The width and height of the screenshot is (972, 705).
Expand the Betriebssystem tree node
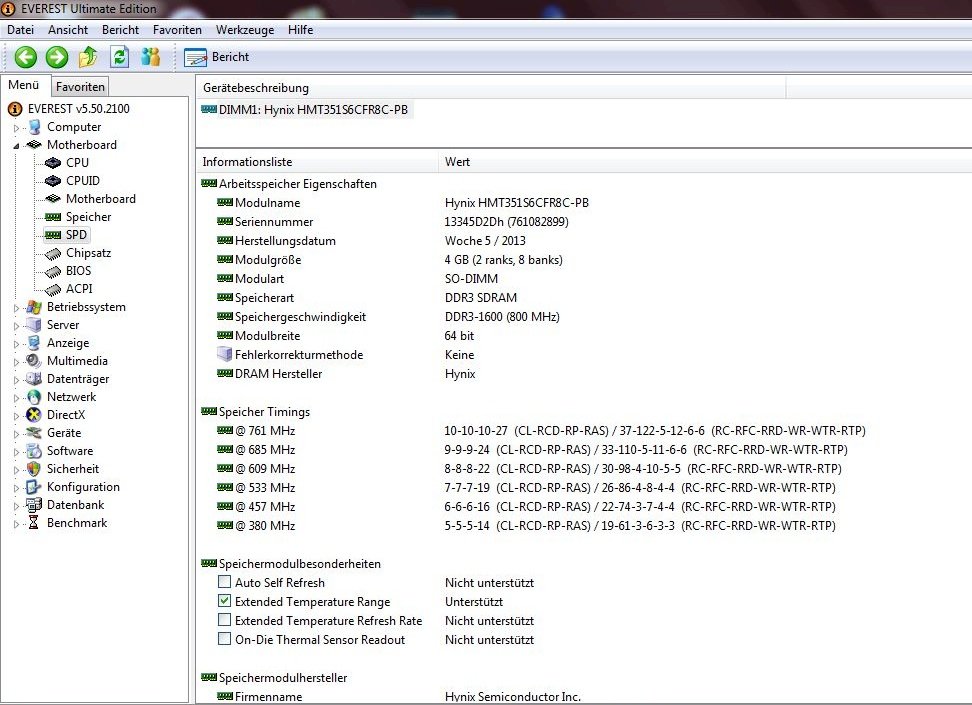point(16,308)
